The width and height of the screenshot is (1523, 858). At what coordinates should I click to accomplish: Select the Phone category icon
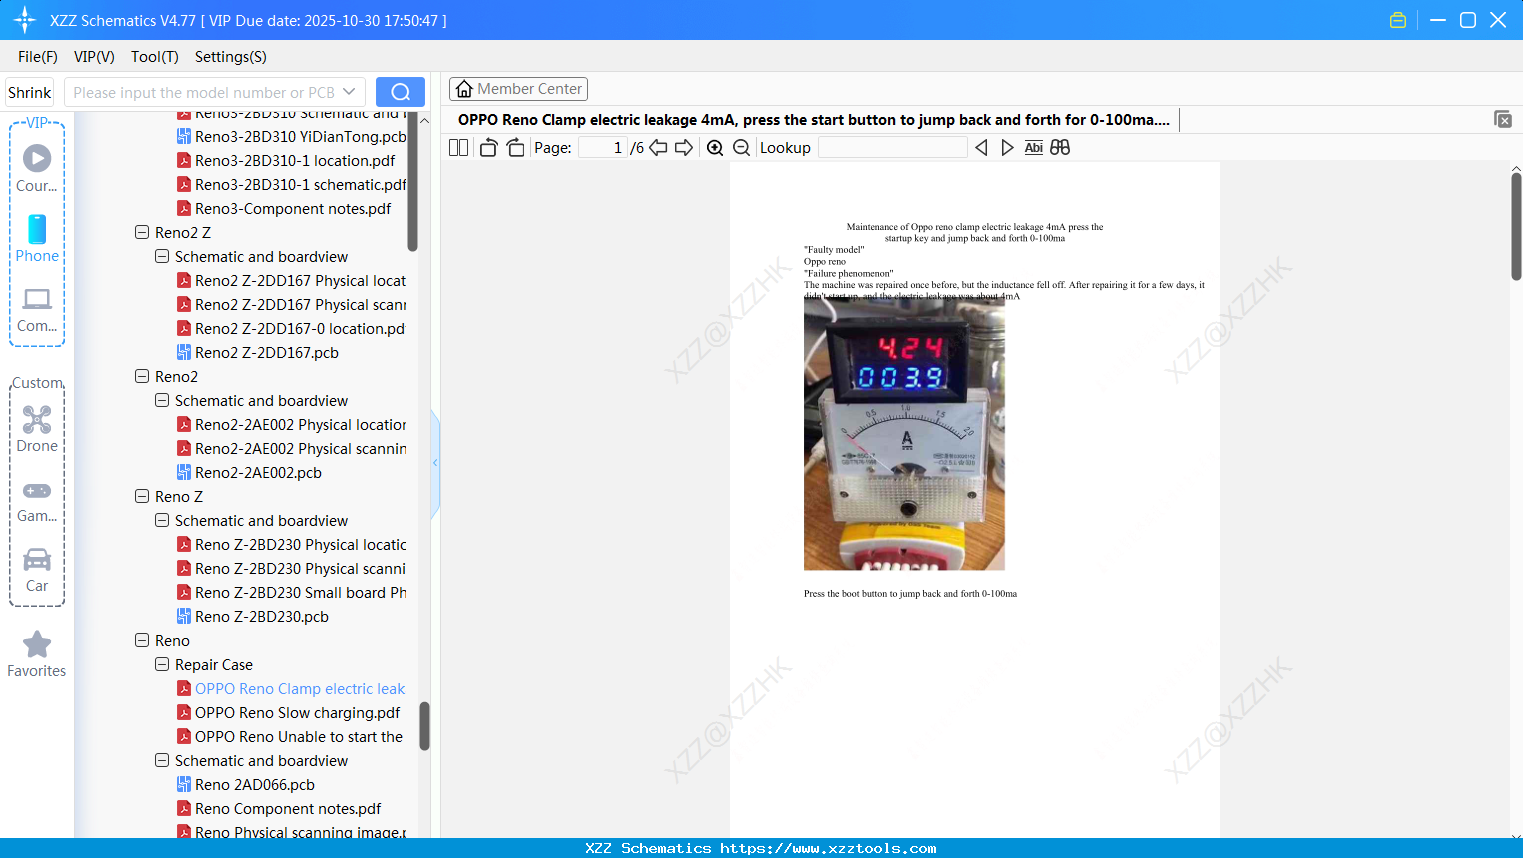[37, 238]
